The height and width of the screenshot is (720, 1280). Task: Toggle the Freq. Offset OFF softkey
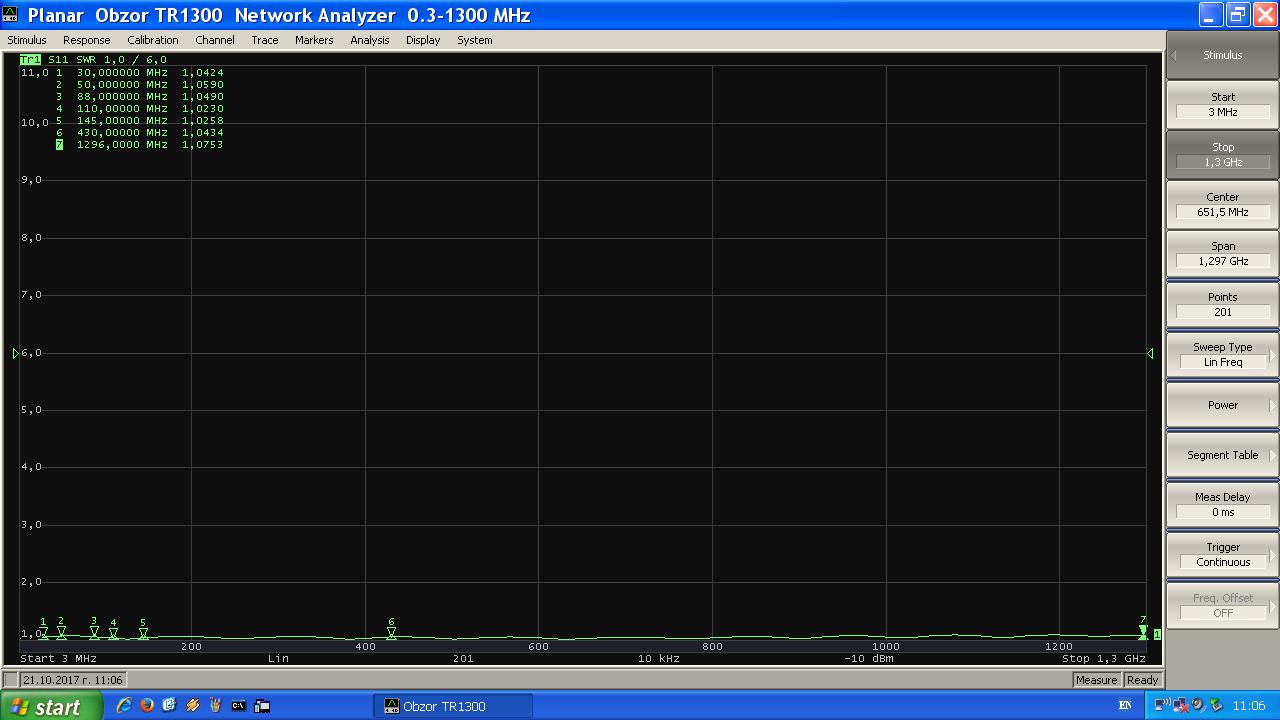(1222, 605)
